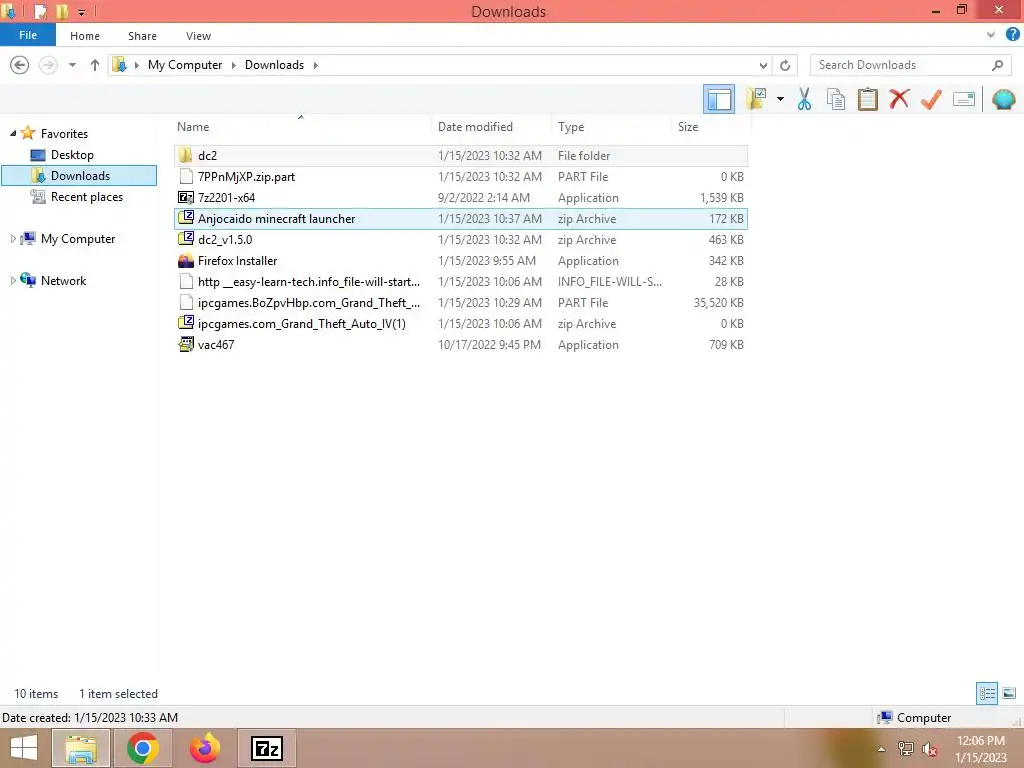Screen dimensions: 1024x768
Task: Click Downloads in the address path
Action: pos(274,65)
